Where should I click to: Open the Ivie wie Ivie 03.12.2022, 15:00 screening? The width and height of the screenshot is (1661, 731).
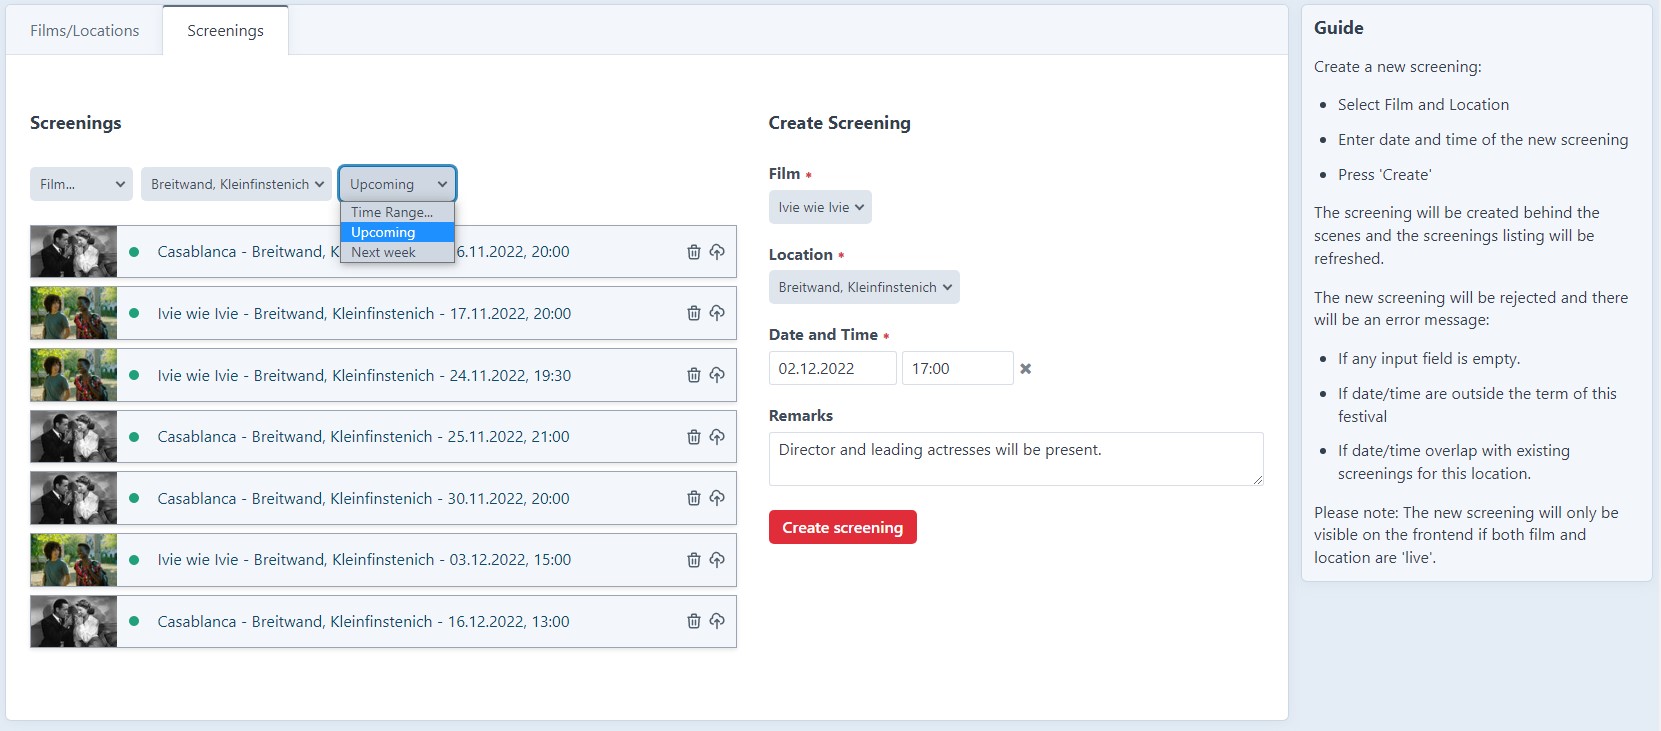click(x=364, y=560)
